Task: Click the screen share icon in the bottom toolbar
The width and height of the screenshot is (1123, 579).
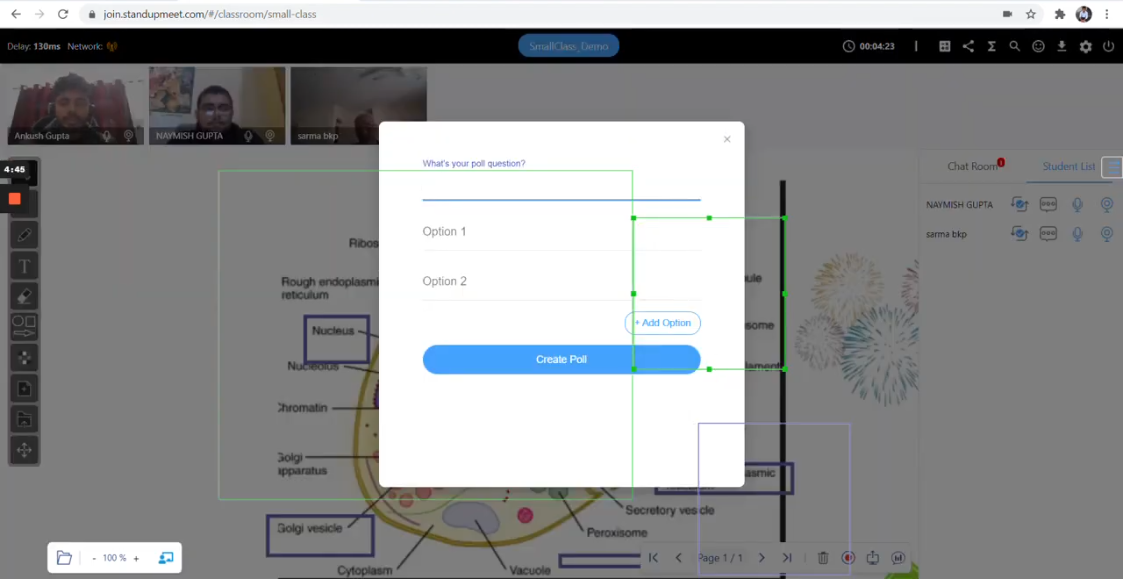Action: tap(872, 558)
